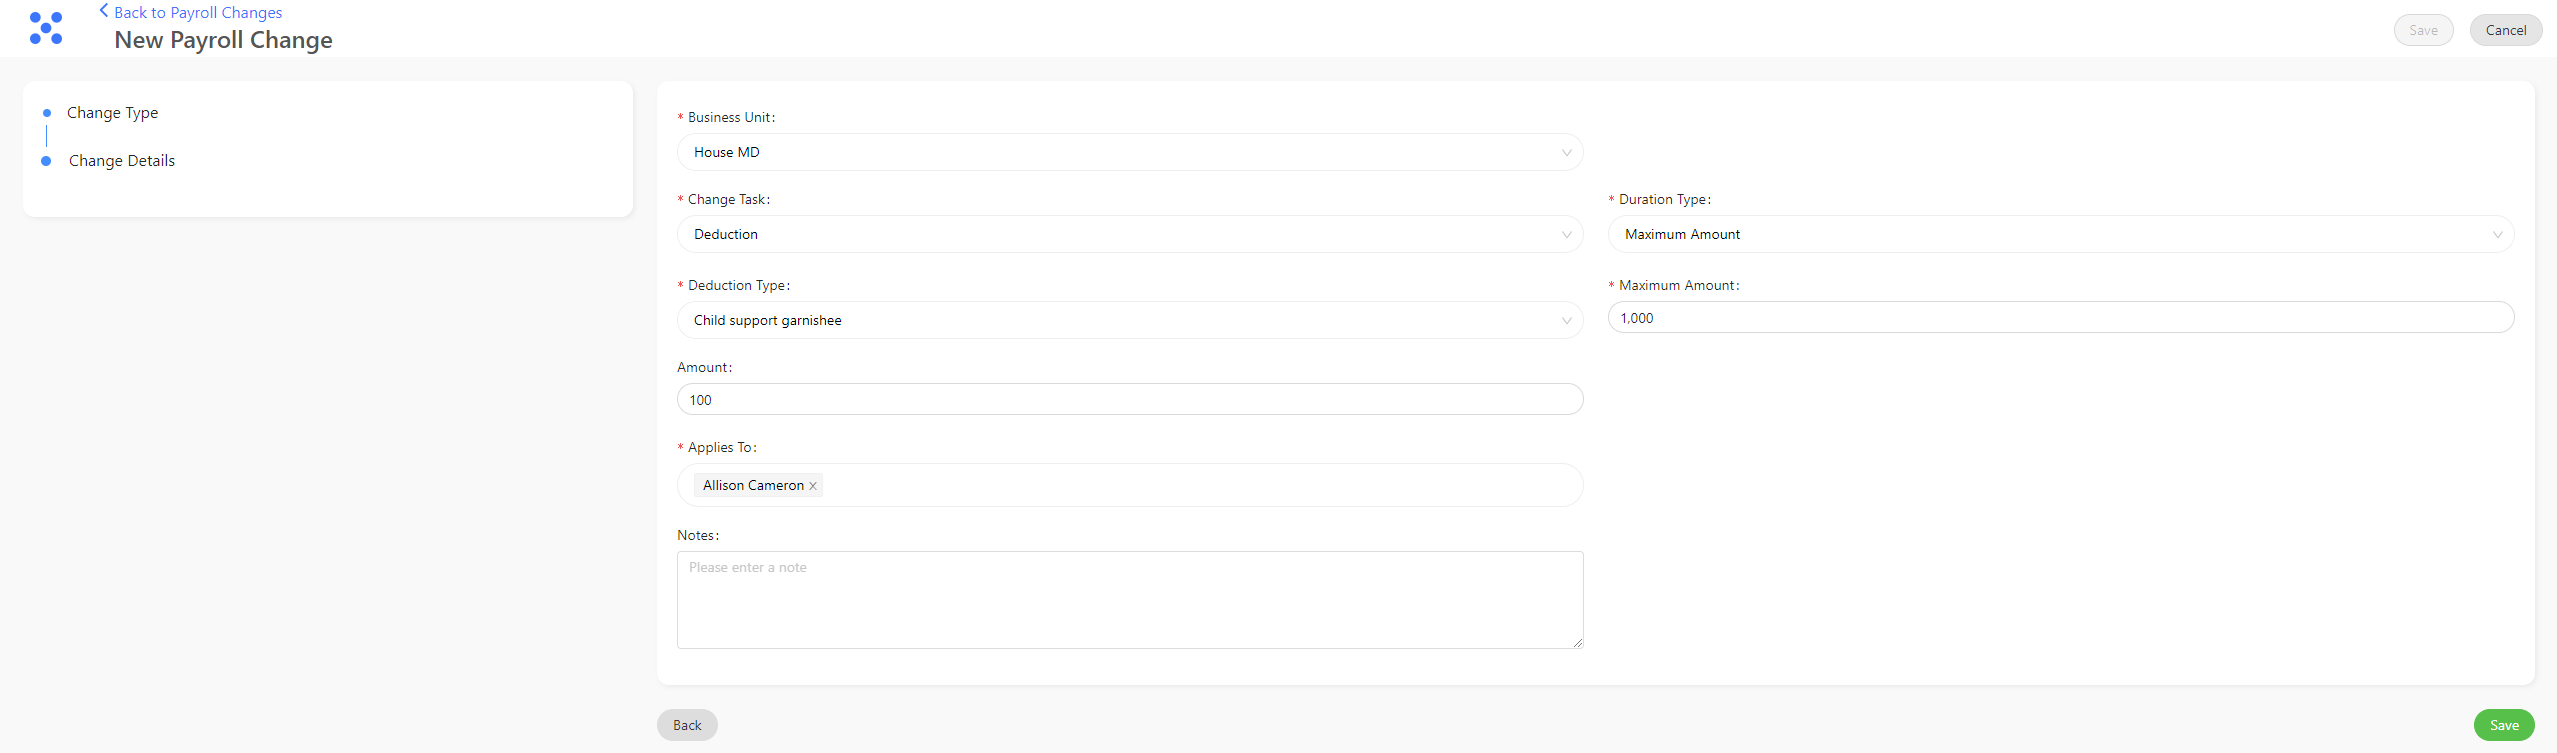Click the green Save button
The height and width of the screenshot is (753, 2557).
pyautogui.click(x=2504, y=725)
